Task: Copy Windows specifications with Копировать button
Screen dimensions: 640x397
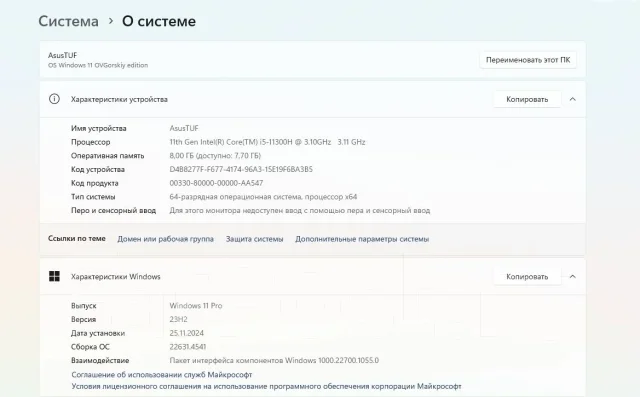Action: (x=527, y=277)
